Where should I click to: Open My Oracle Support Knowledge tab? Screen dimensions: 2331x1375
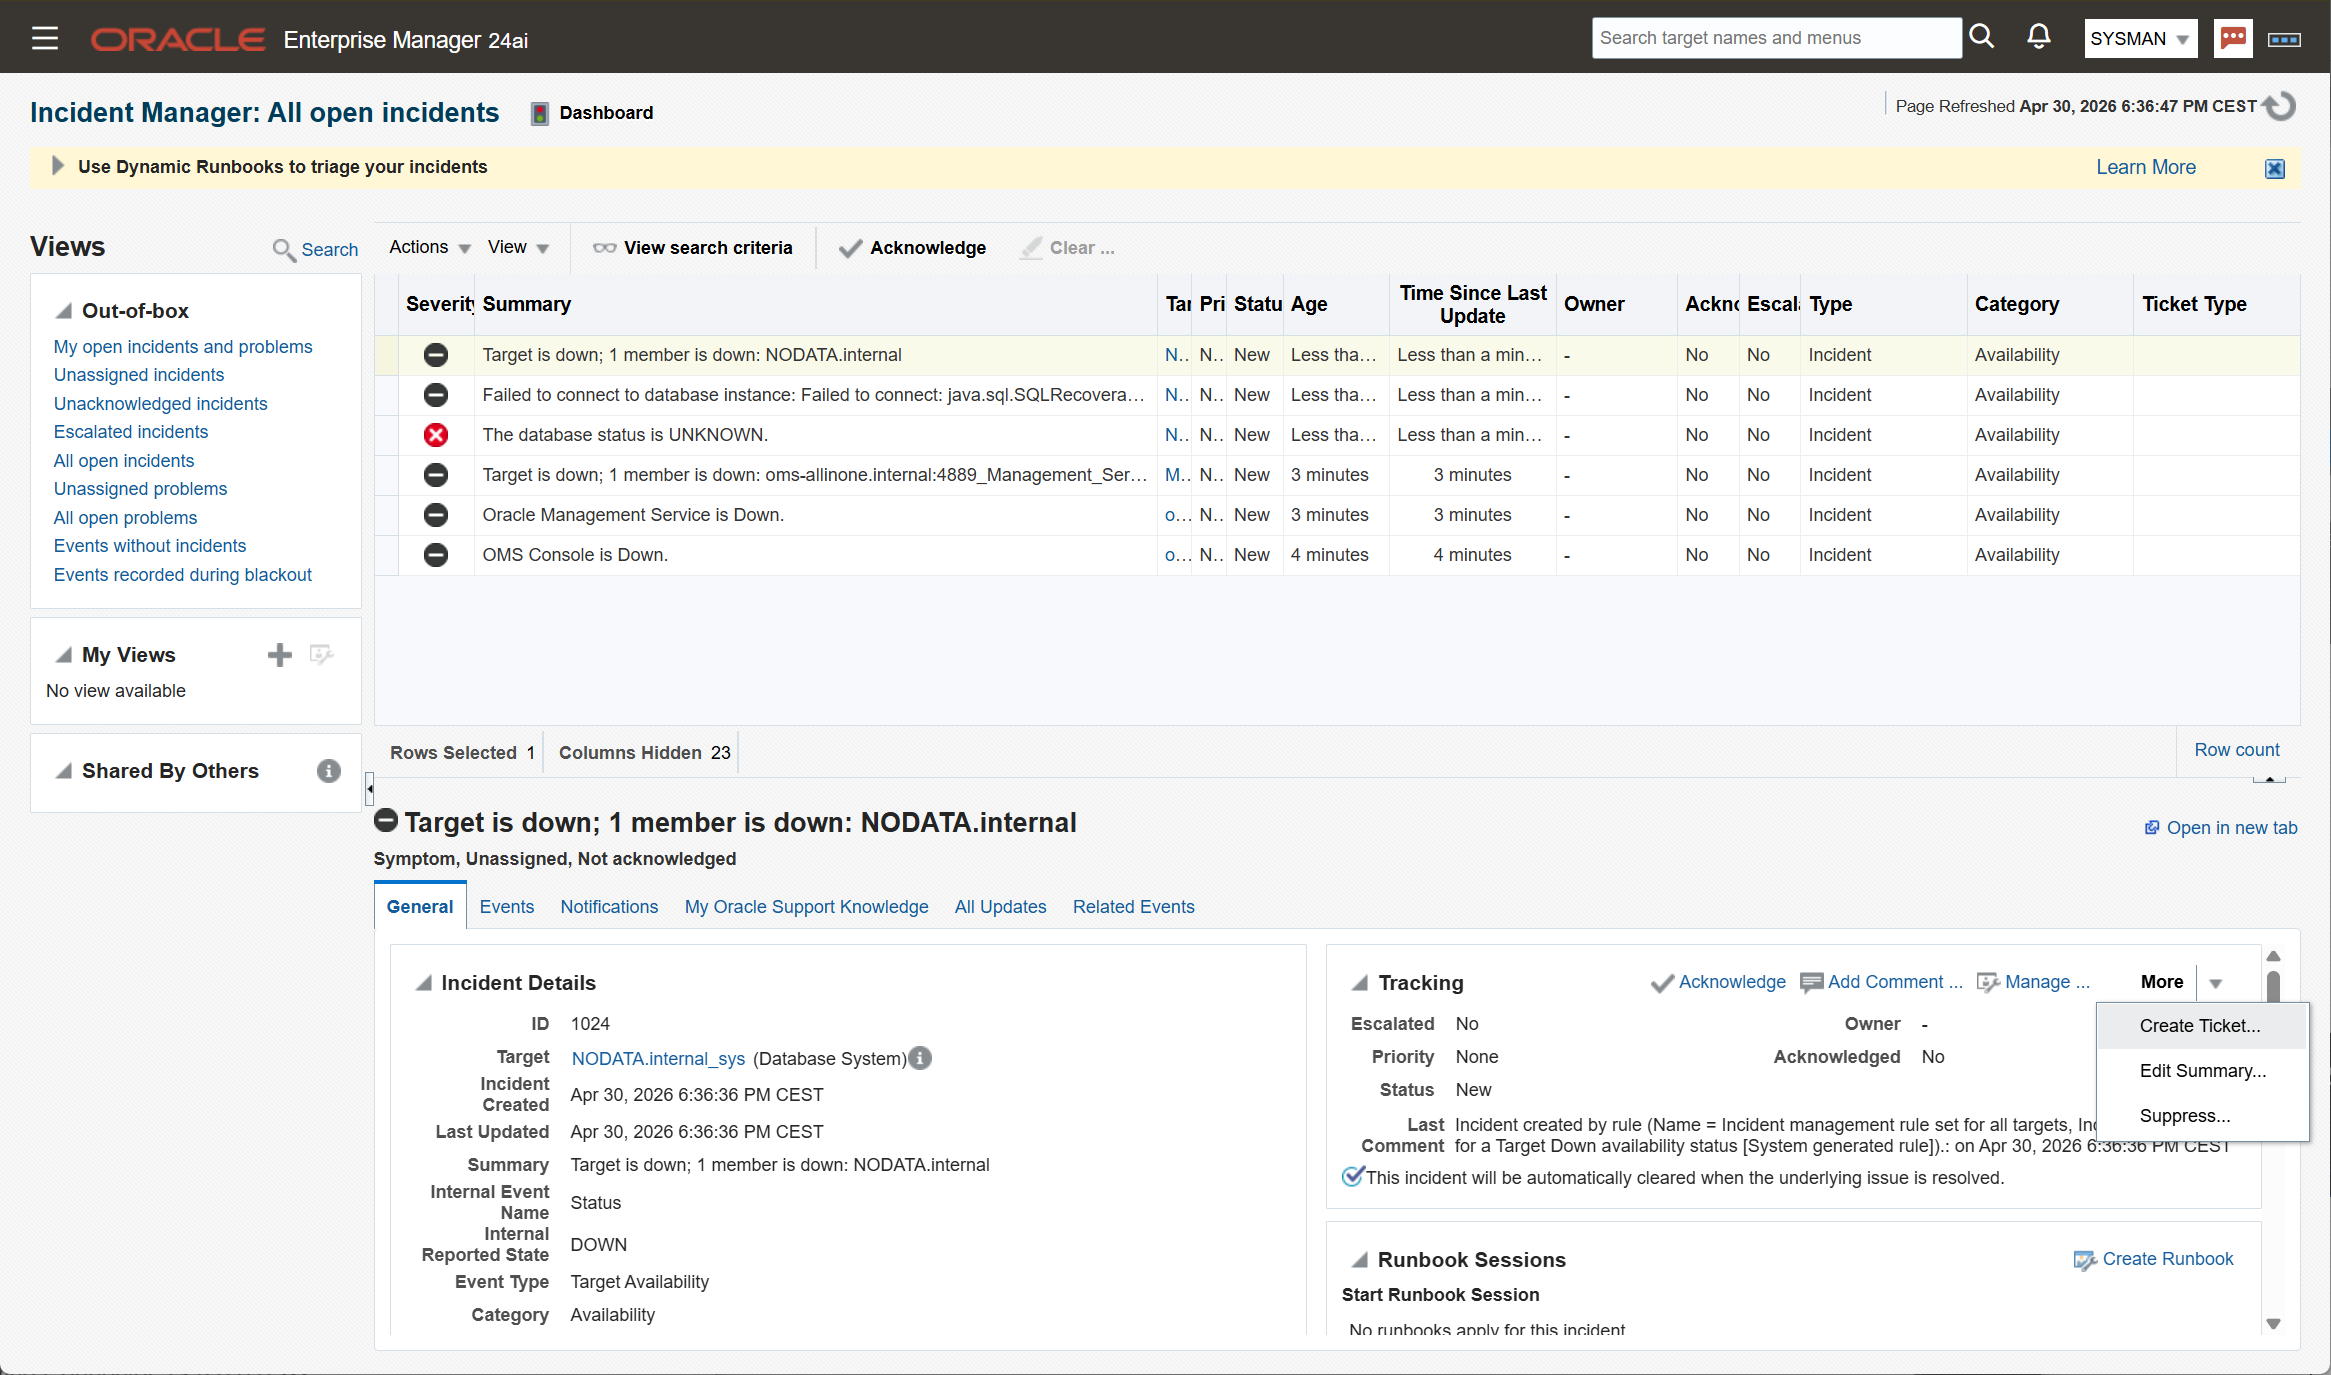[806, 907]
